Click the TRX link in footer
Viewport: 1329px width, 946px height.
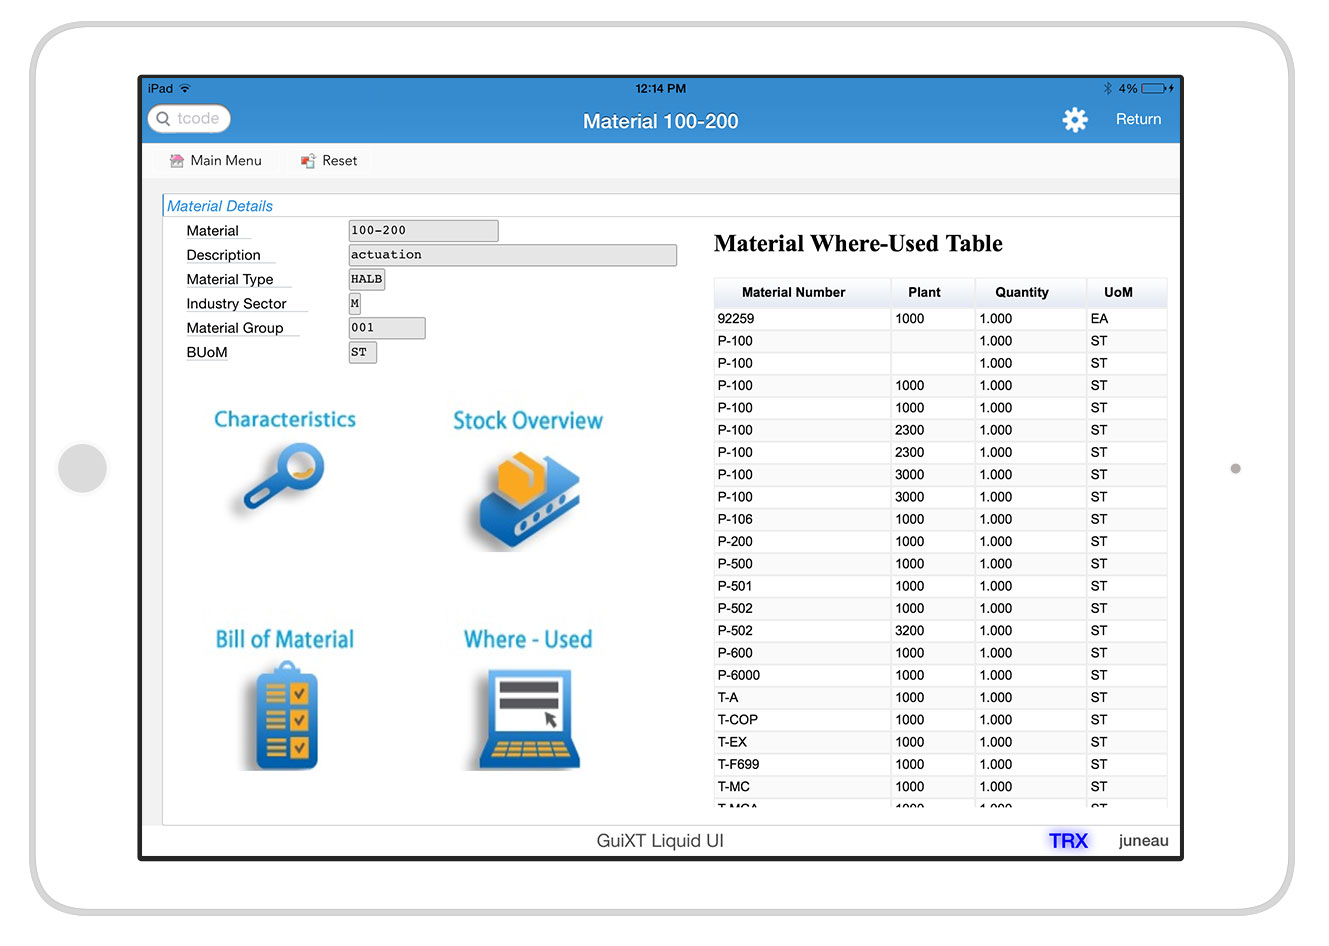[1067, 841]
